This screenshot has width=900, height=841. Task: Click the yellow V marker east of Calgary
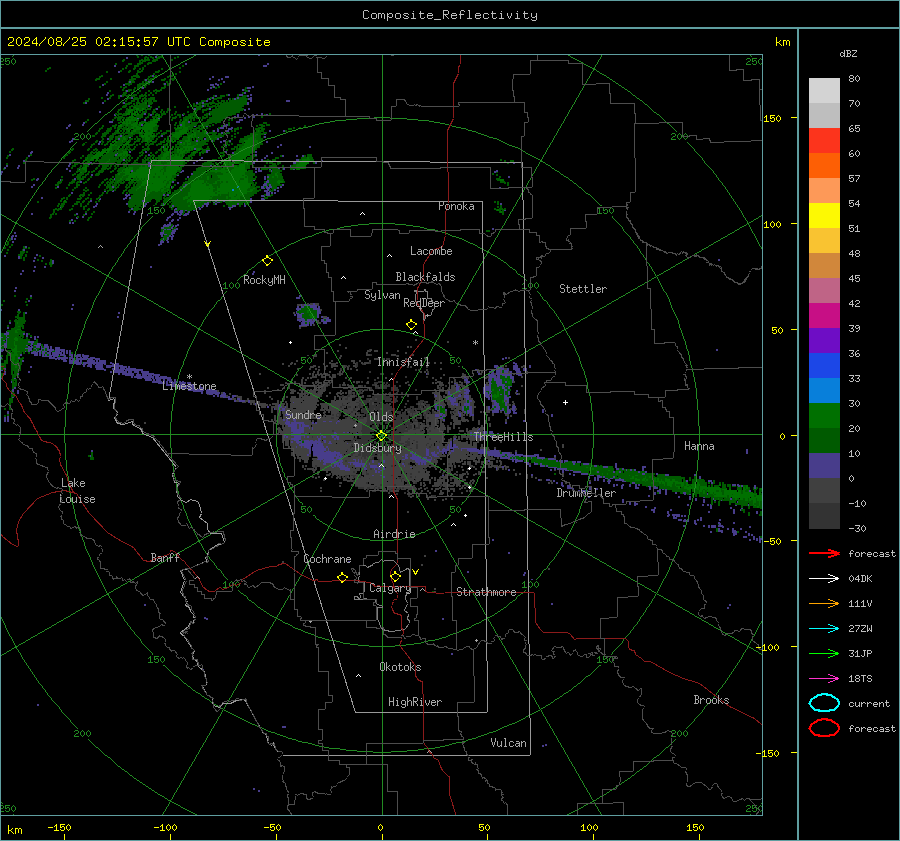click(x=415, y=572)
